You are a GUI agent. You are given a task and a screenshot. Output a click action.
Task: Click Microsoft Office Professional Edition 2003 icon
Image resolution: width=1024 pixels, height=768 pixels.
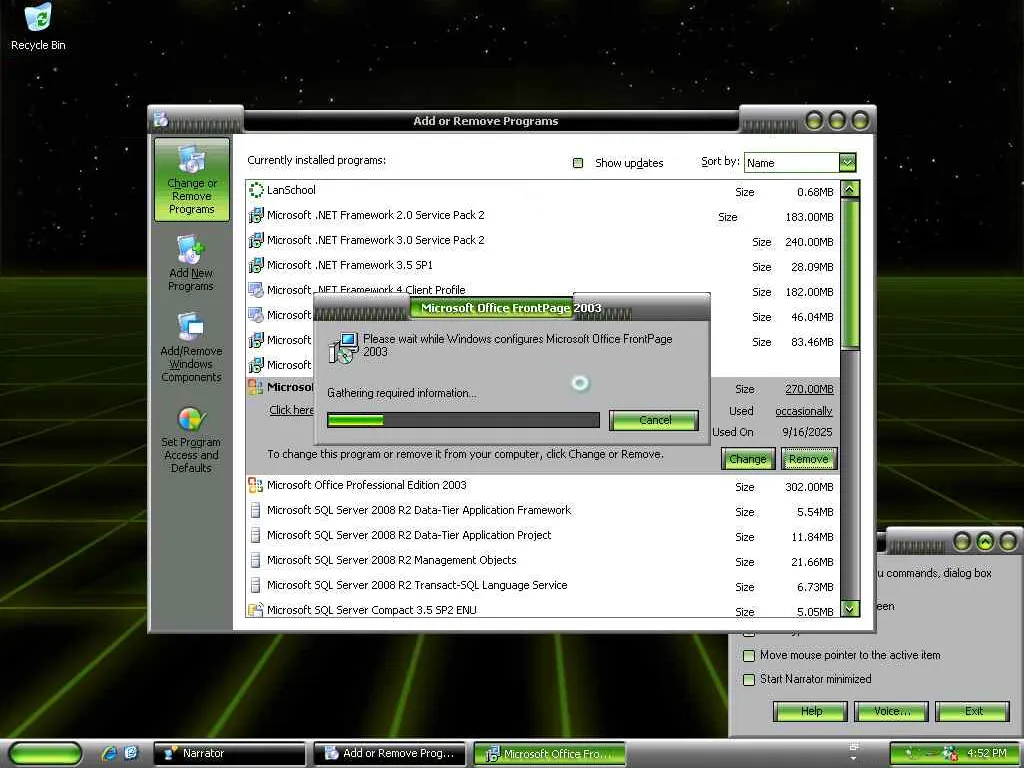[x=255, y=485]
